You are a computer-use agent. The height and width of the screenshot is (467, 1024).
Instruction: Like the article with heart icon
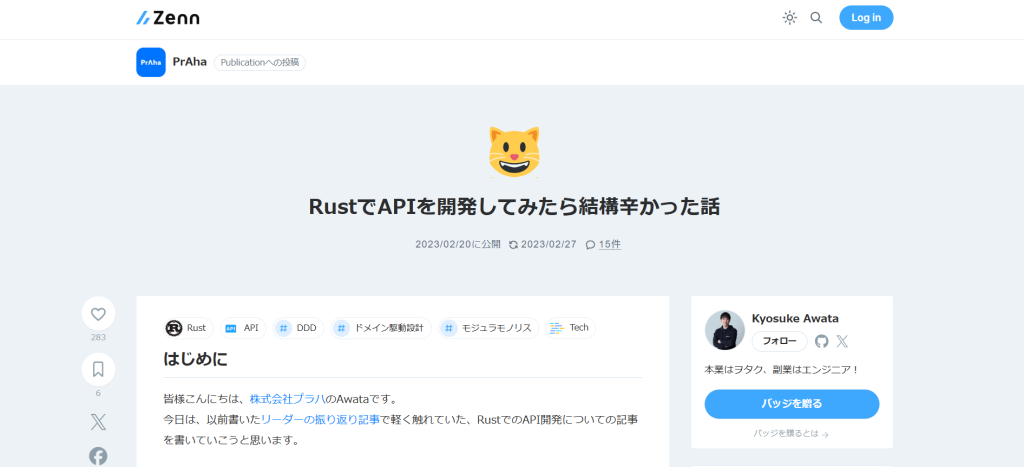pos(98,314)
